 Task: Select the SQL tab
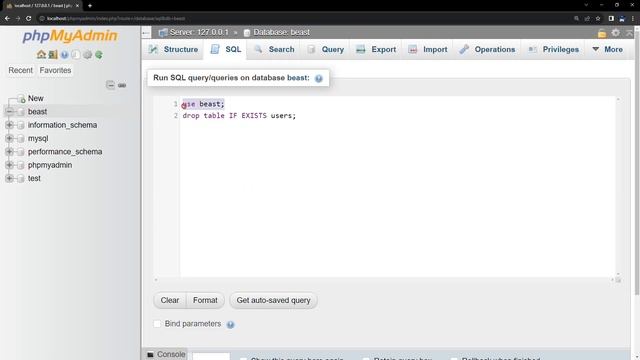tap(225, 49)
